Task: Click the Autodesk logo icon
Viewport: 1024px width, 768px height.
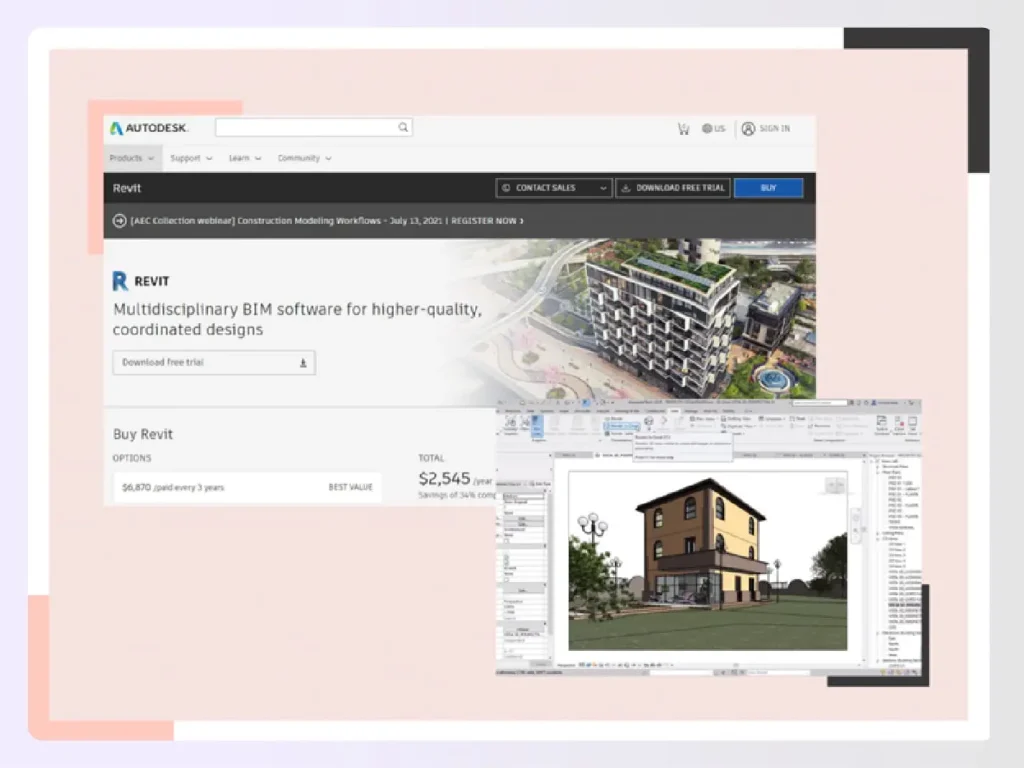Action: click(116, 128)
